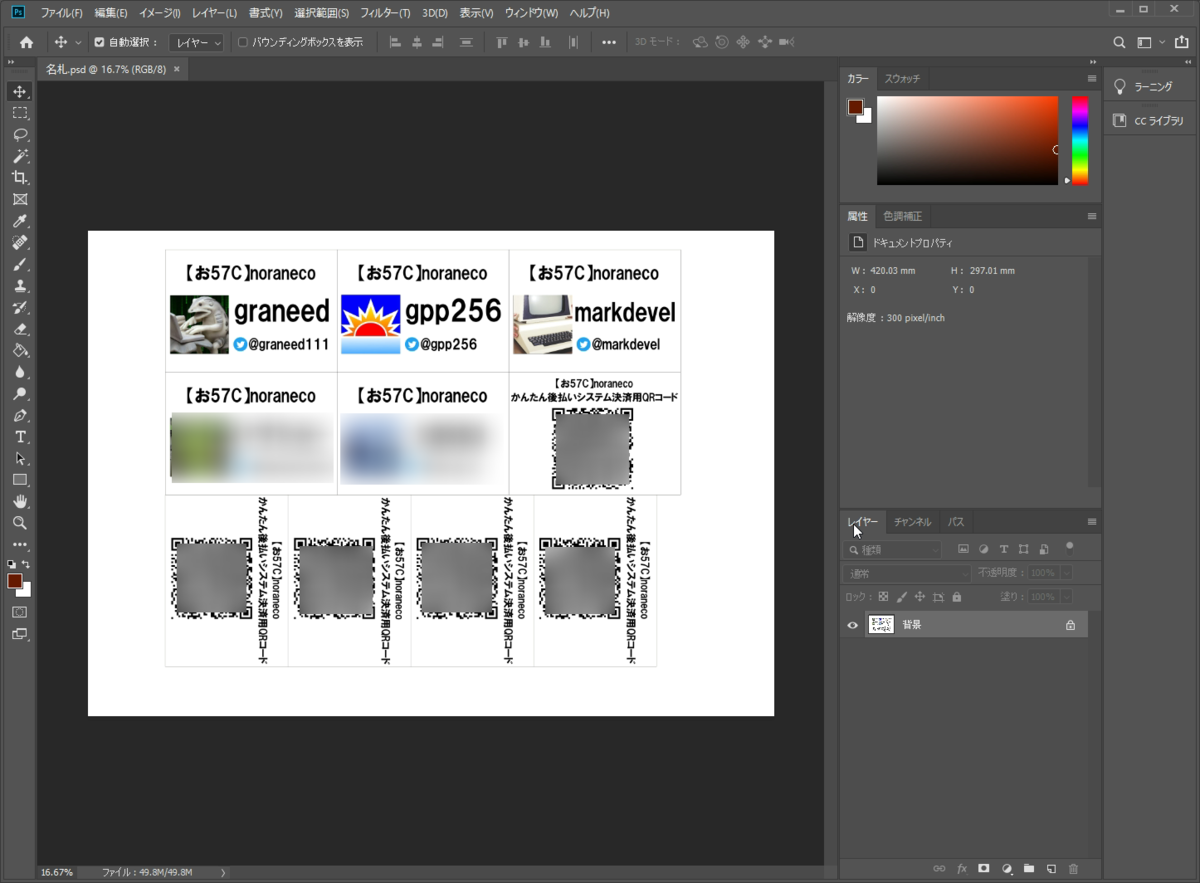Select the Path Selection tool
Screen dimensions: 1200x883
coord(20,459)
